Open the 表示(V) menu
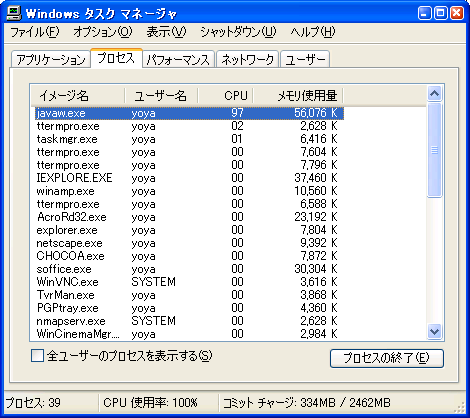The height and width of the screenshot is (418, 470). tap(166, 32)
